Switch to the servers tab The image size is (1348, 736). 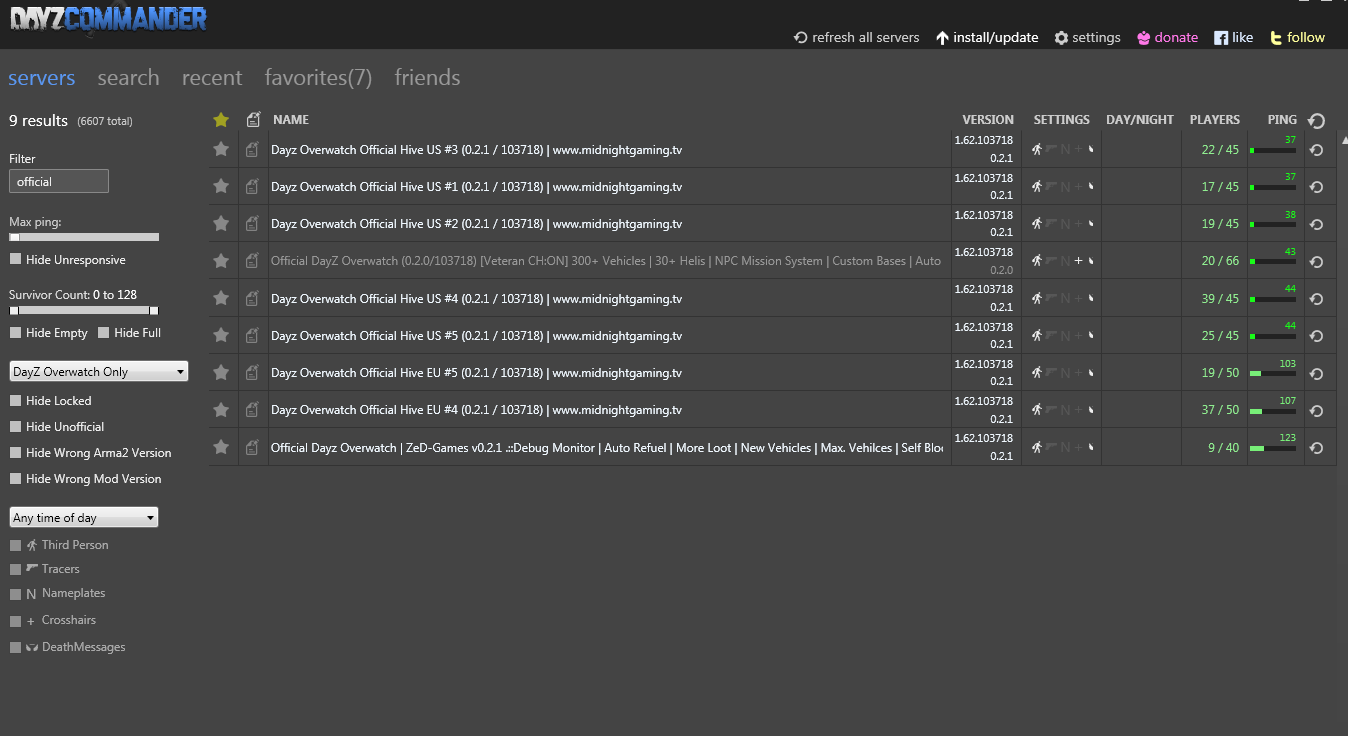(42, 78)
